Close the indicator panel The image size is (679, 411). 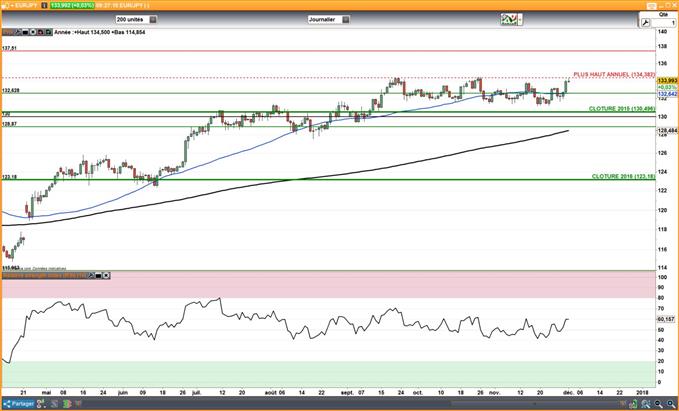pos(106,275)
